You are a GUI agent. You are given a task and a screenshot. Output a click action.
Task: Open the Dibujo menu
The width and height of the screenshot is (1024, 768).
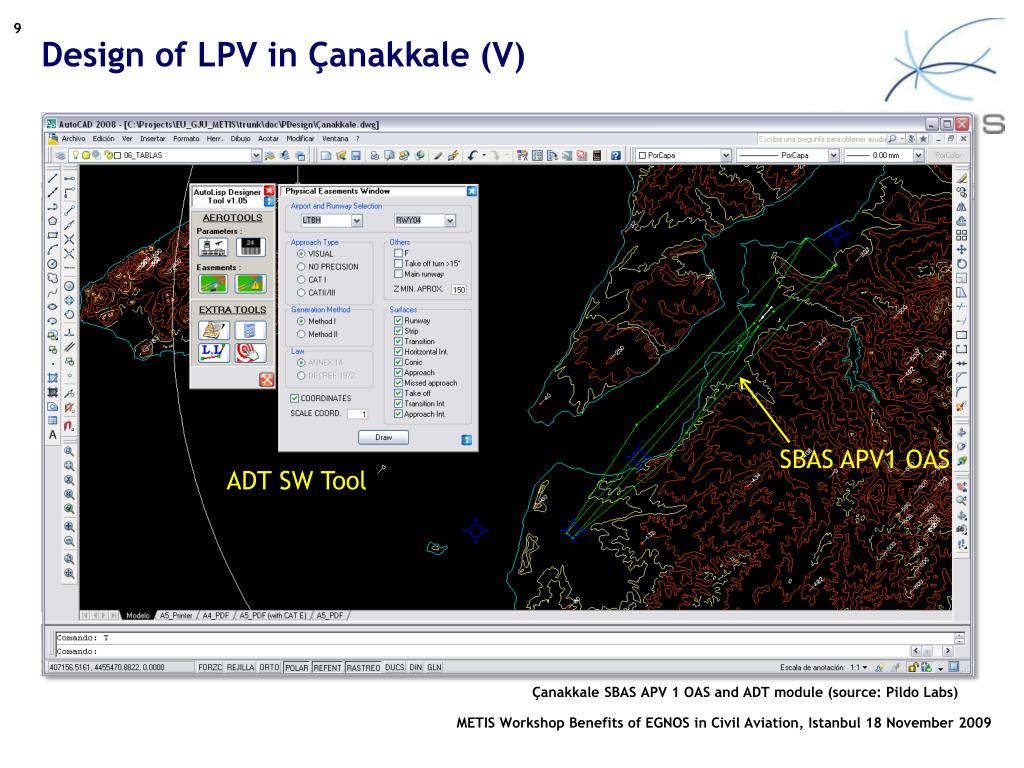click(240, 138)
